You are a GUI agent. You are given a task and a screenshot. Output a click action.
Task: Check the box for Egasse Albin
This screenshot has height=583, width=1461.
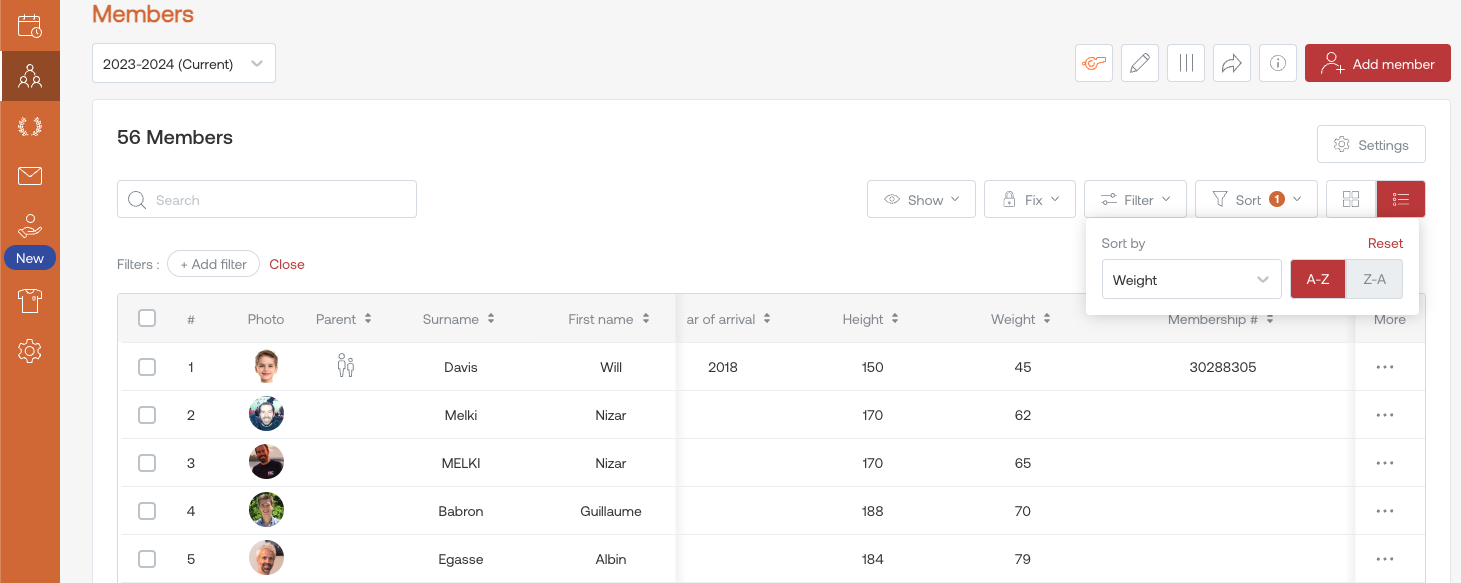point(147,559)
